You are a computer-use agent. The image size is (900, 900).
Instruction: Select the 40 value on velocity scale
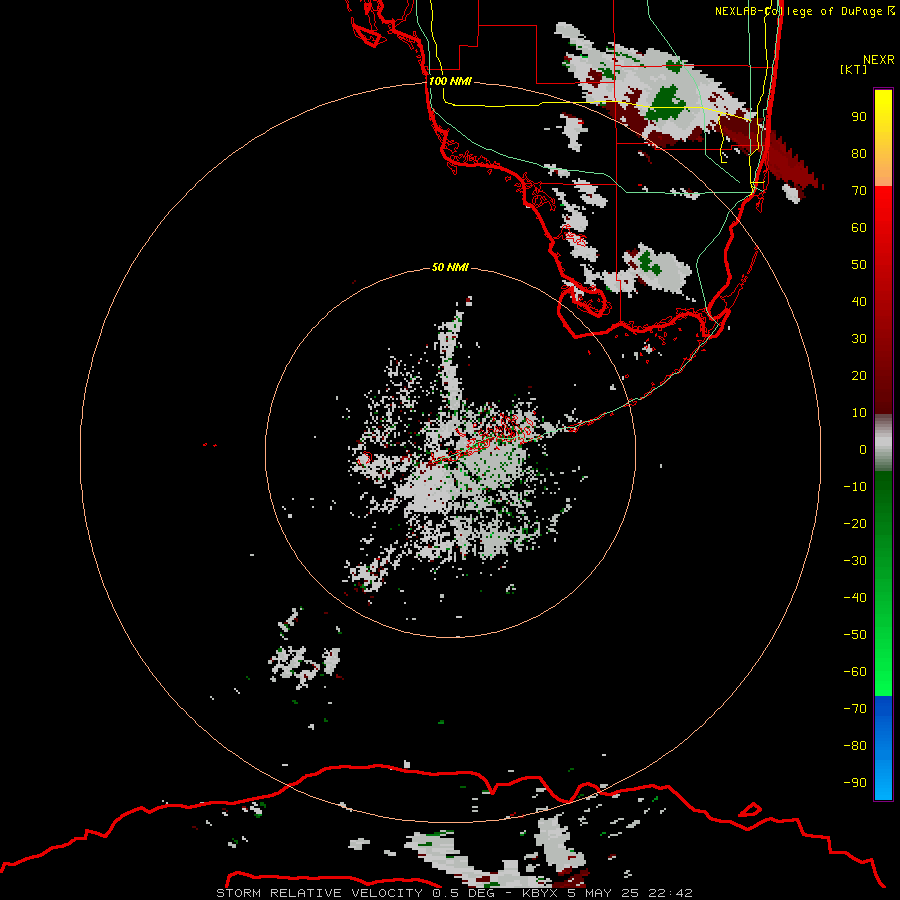859,302
